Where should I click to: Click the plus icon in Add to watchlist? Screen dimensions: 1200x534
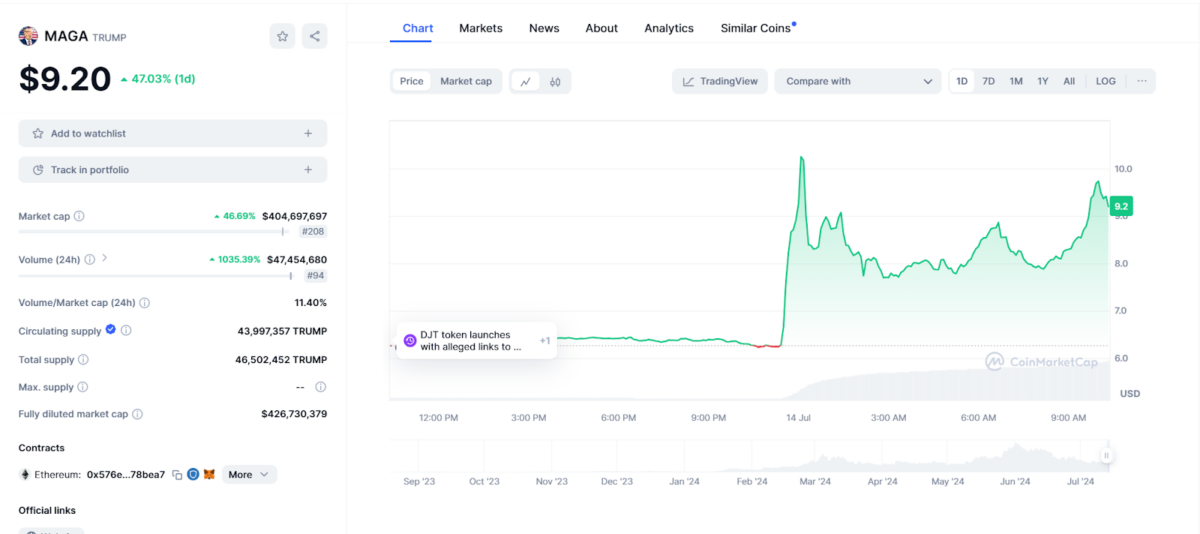(308, 133)
